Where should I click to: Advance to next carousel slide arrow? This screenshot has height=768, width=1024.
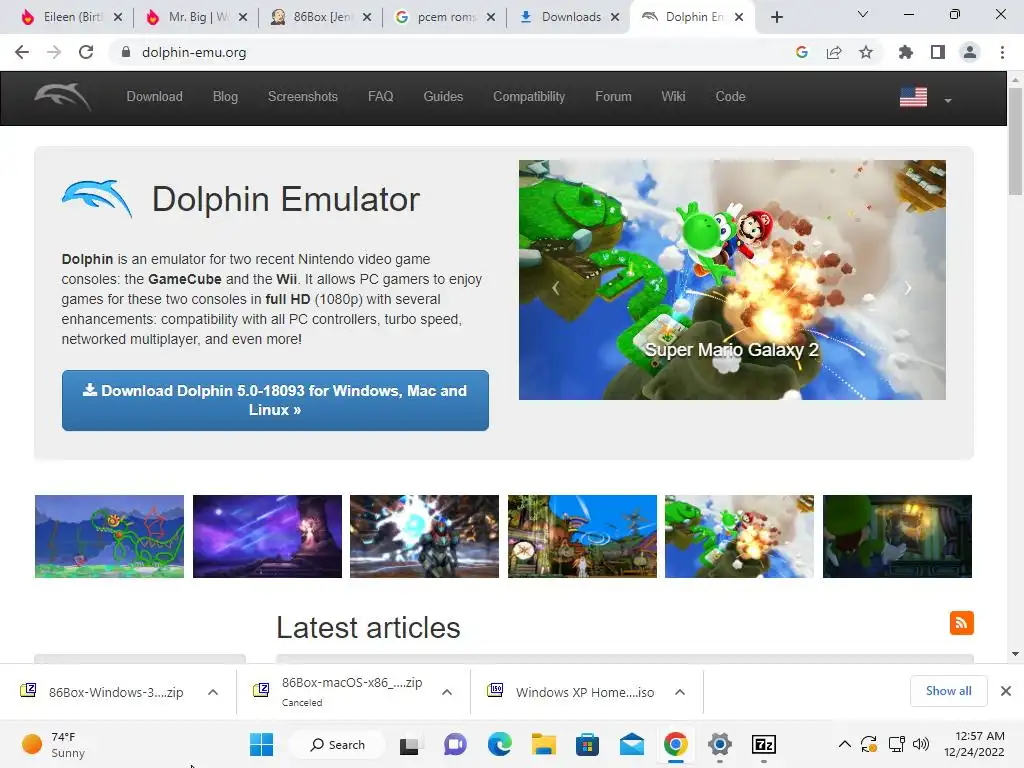908,288
